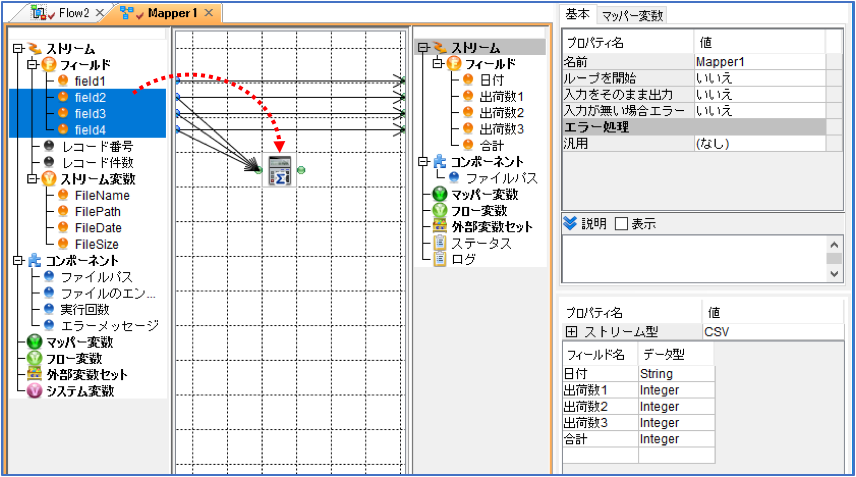The width and height of the screenshot is (856, 477).
Task: Select 合計 output field in right tree
Action: [491, 145]
